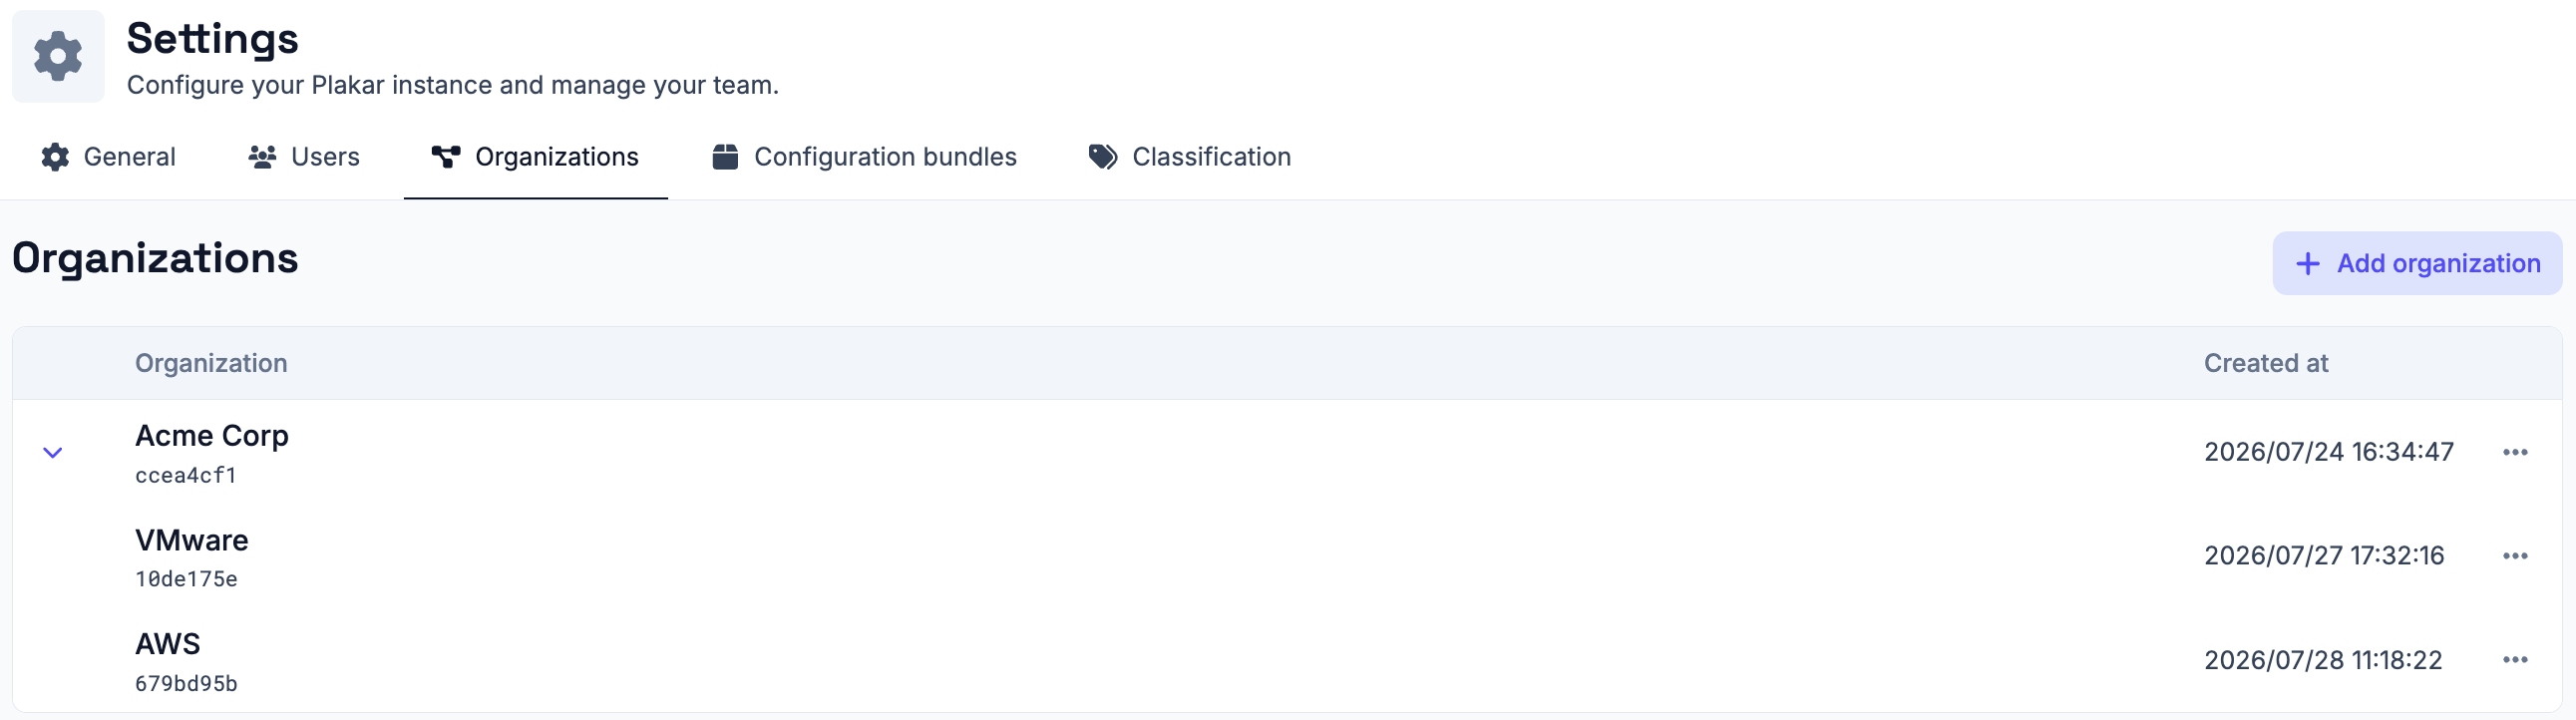Open the more options menu for Acme Corp
The image size is (2576, 720).
[x=2515, y=452]
